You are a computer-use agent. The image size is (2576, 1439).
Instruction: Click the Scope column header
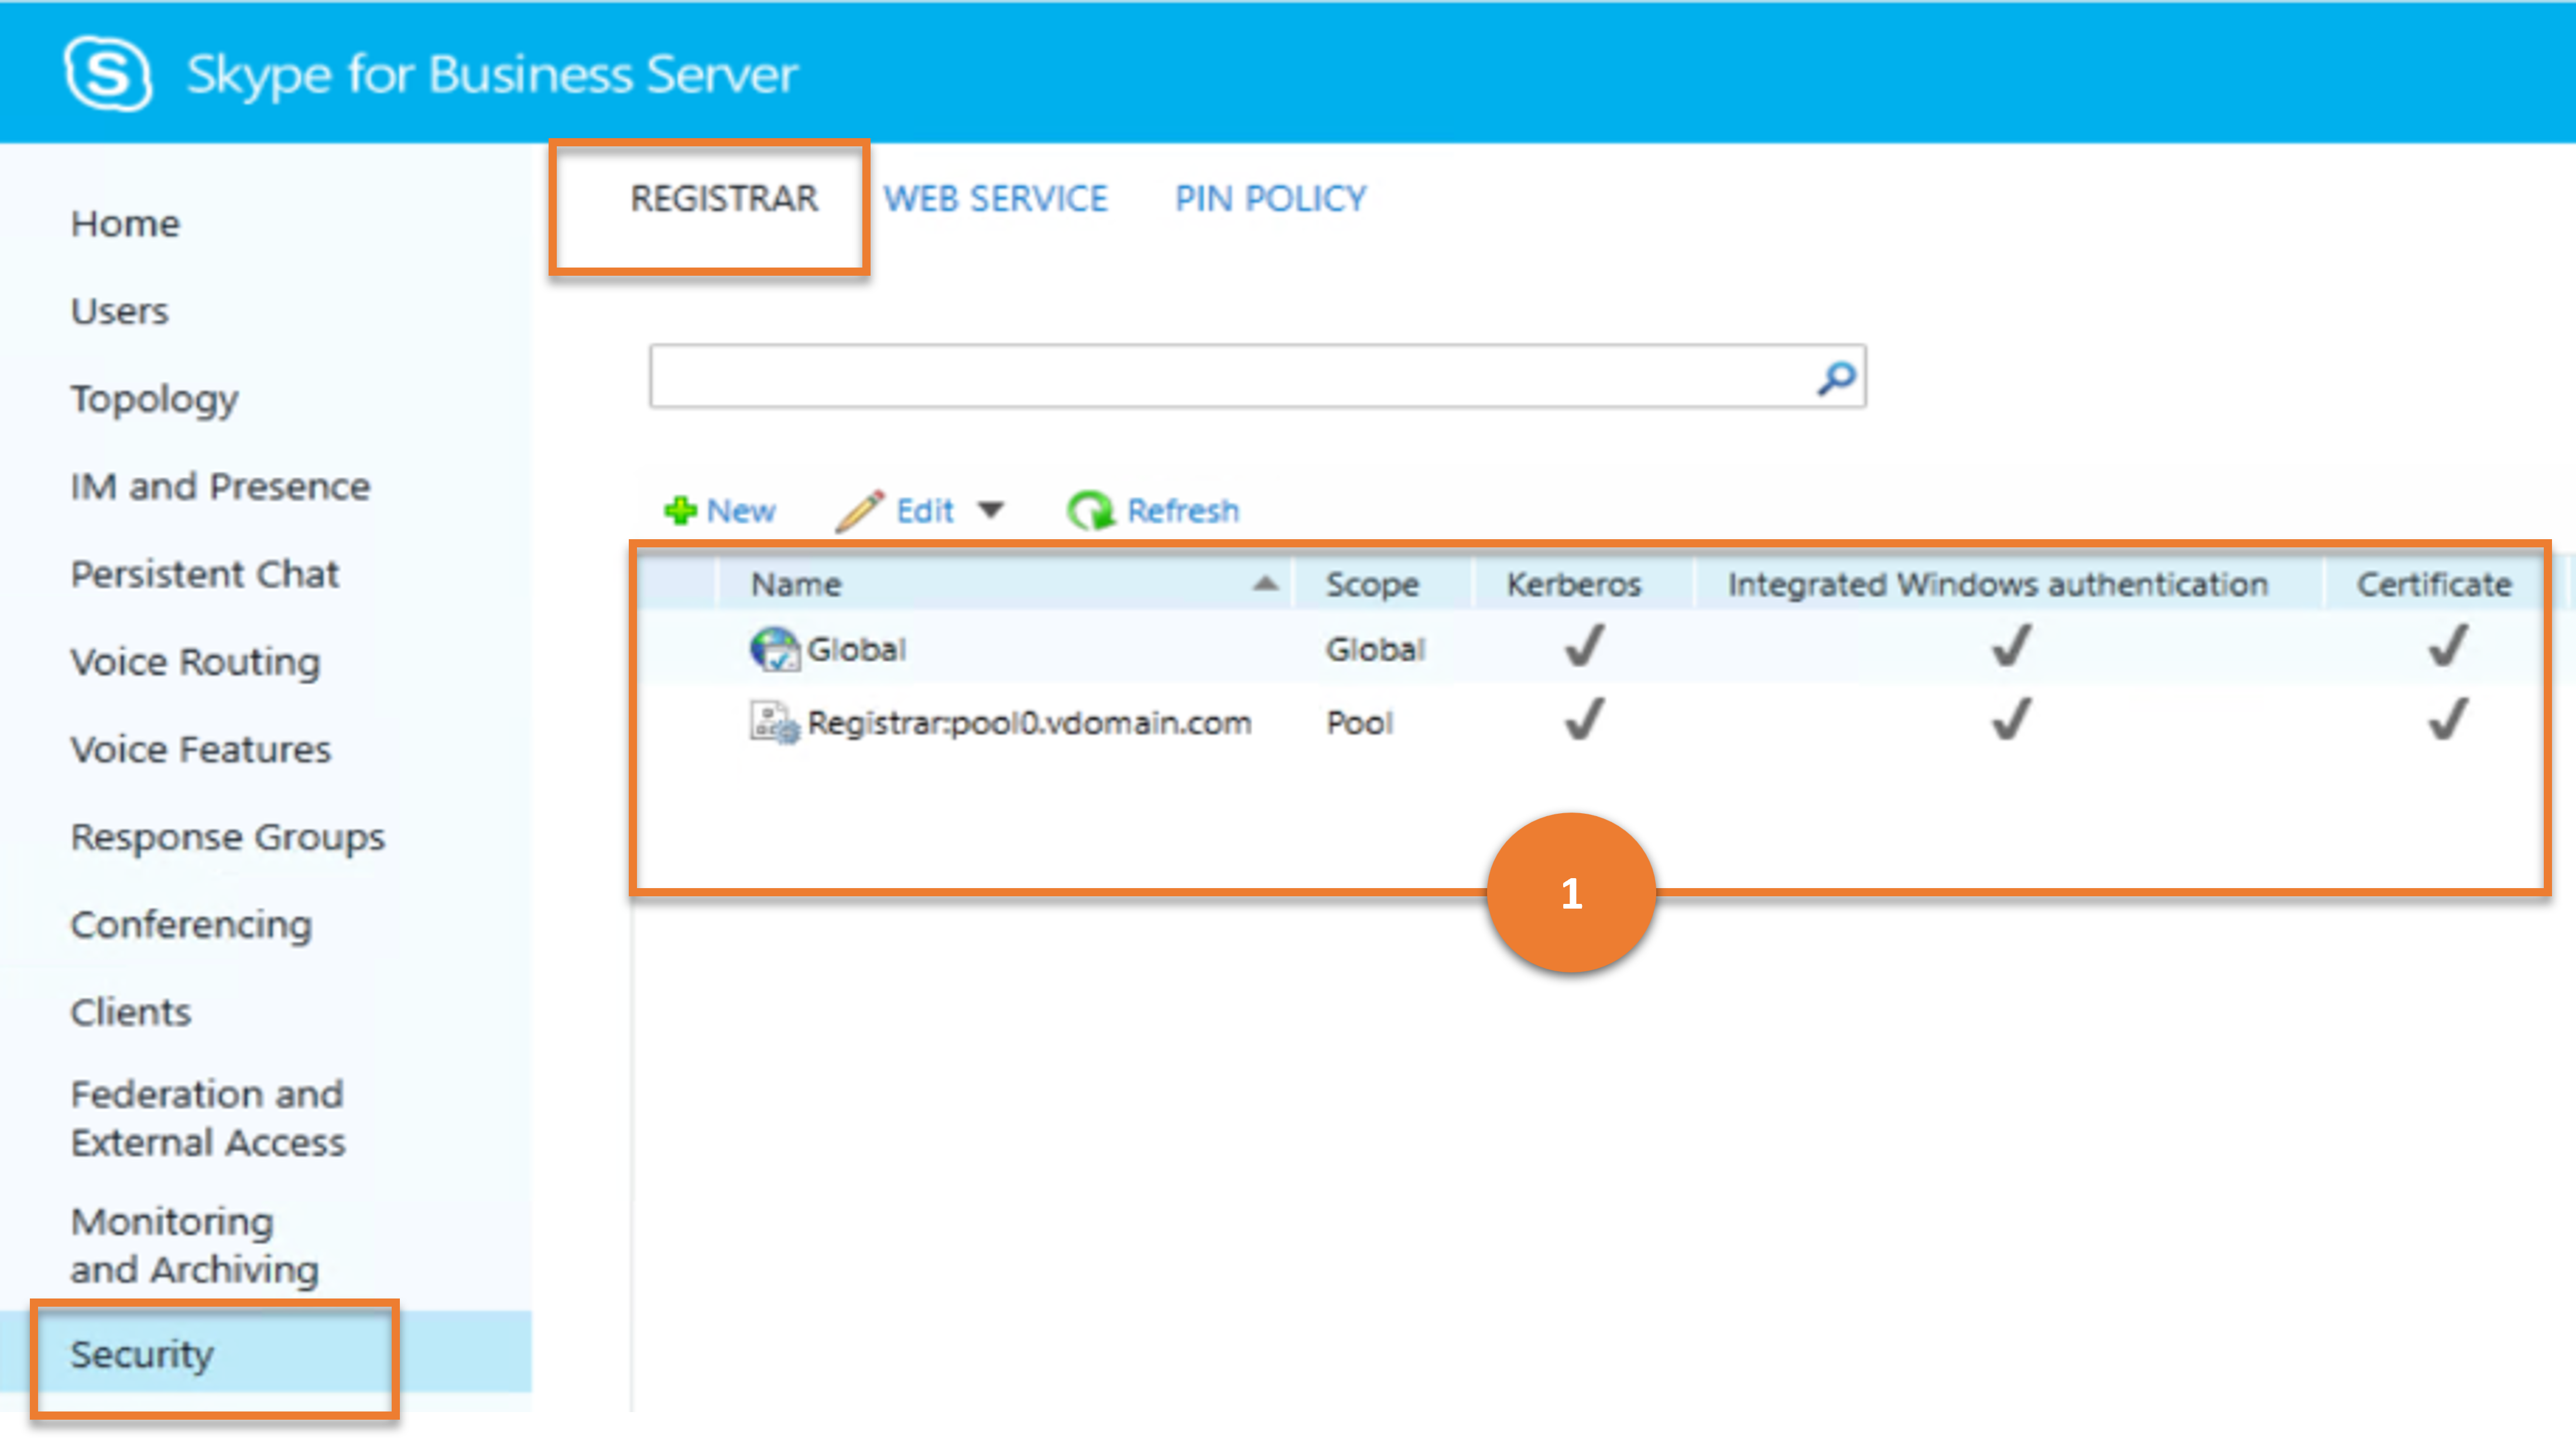[x=1372, y=584]
